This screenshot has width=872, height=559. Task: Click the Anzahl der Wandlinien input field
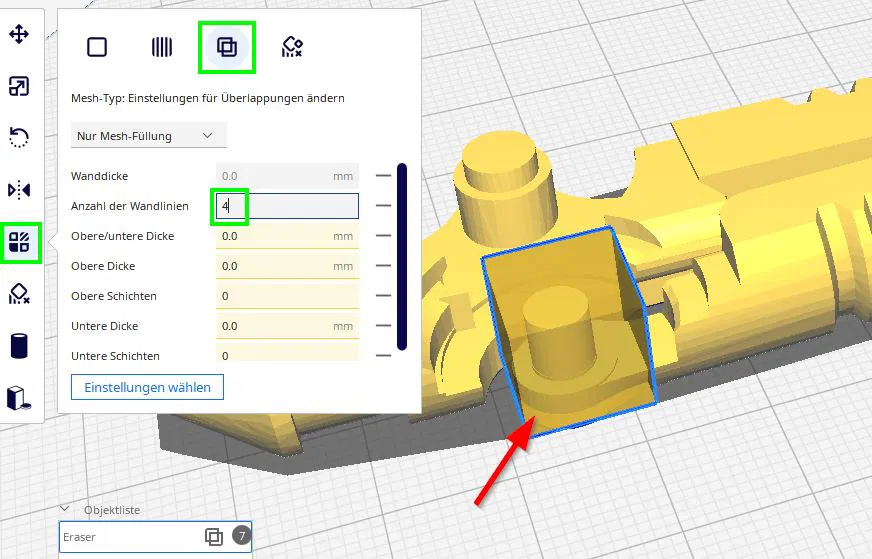pos(287,206)
